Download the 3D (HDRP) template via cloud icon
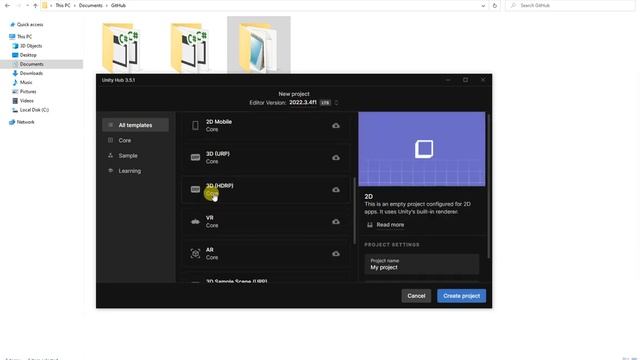 [x=336, y=189]
